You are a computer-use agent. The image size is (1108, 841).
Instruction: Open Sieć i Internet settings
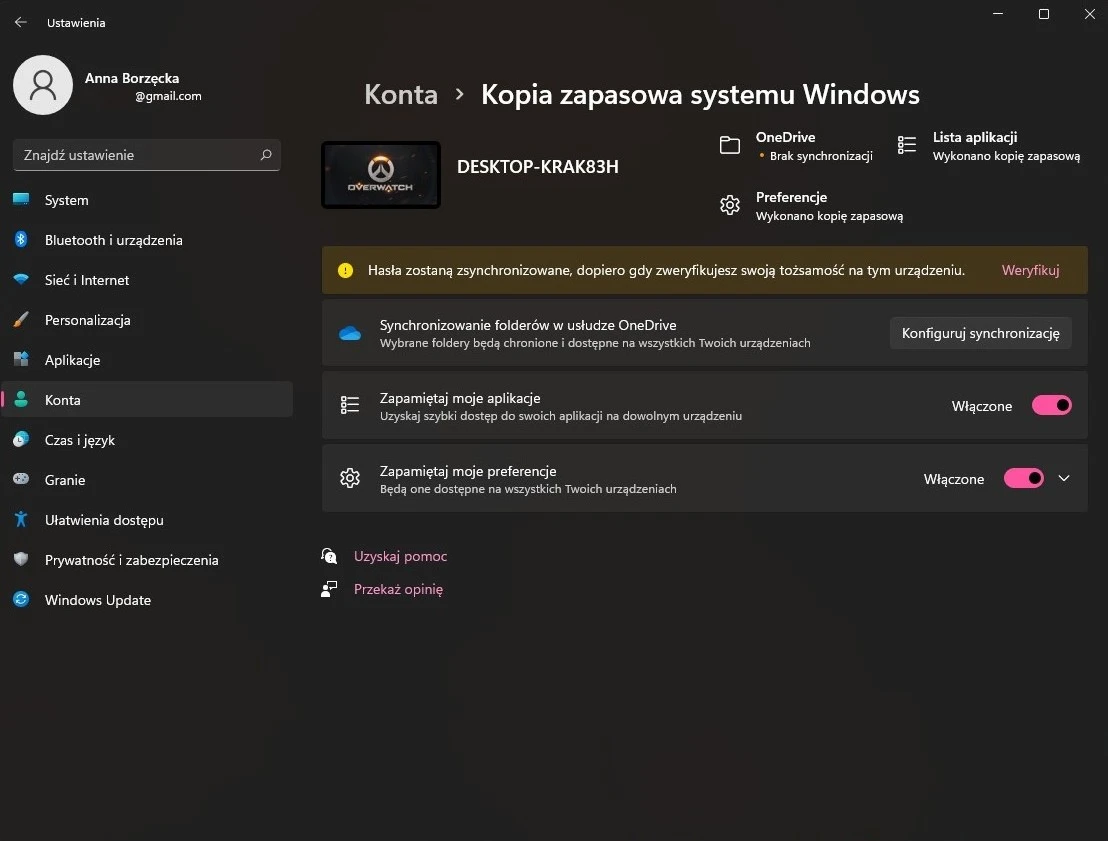point(90,280)
